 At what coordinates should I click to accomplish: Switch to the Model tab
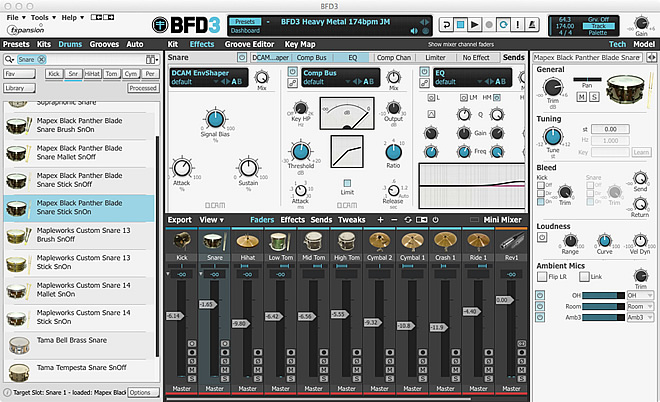click(x=644, y=44)
